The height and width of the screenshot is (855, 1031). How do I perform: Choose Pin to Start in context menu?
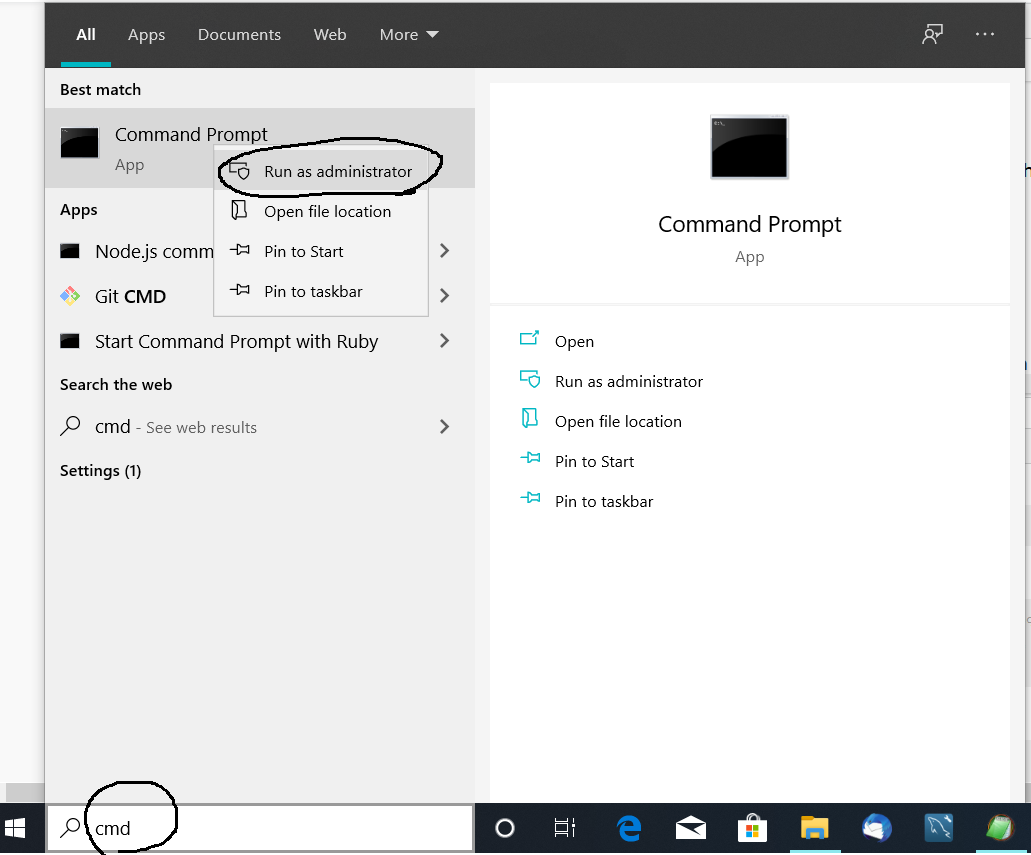point(322,251)
